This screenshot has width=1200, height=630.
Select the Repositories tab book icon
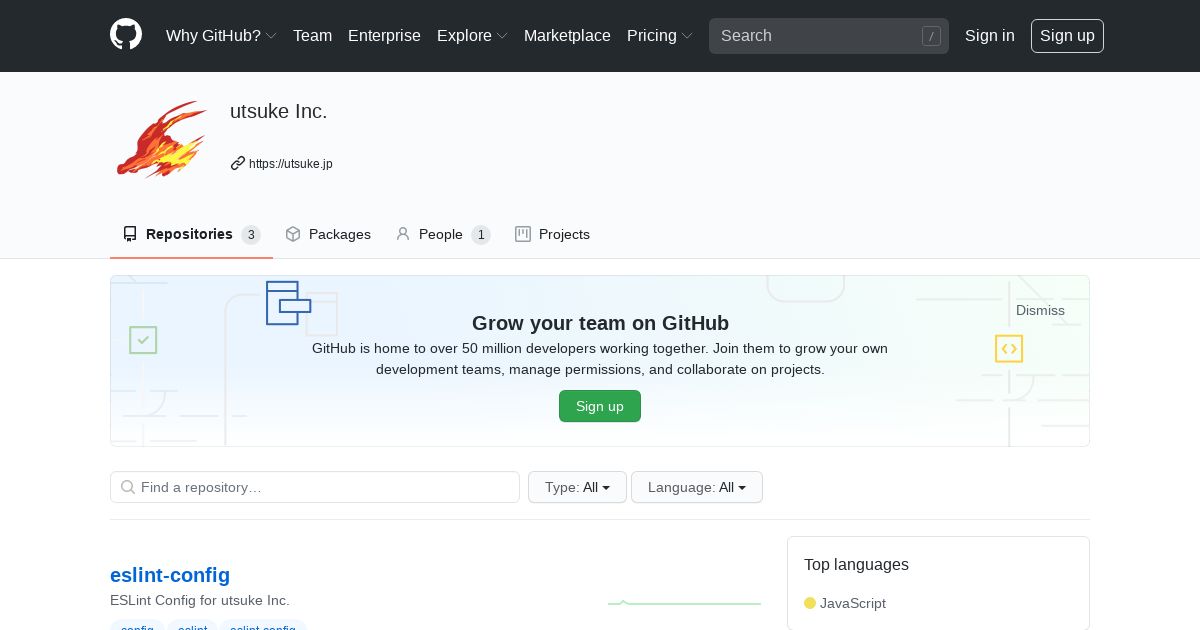click(130, 234)
